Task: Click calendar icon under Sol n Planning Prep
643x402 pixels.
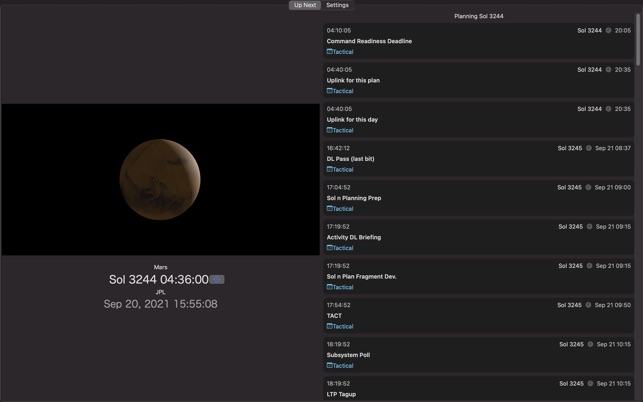Action: click(329, 209)
